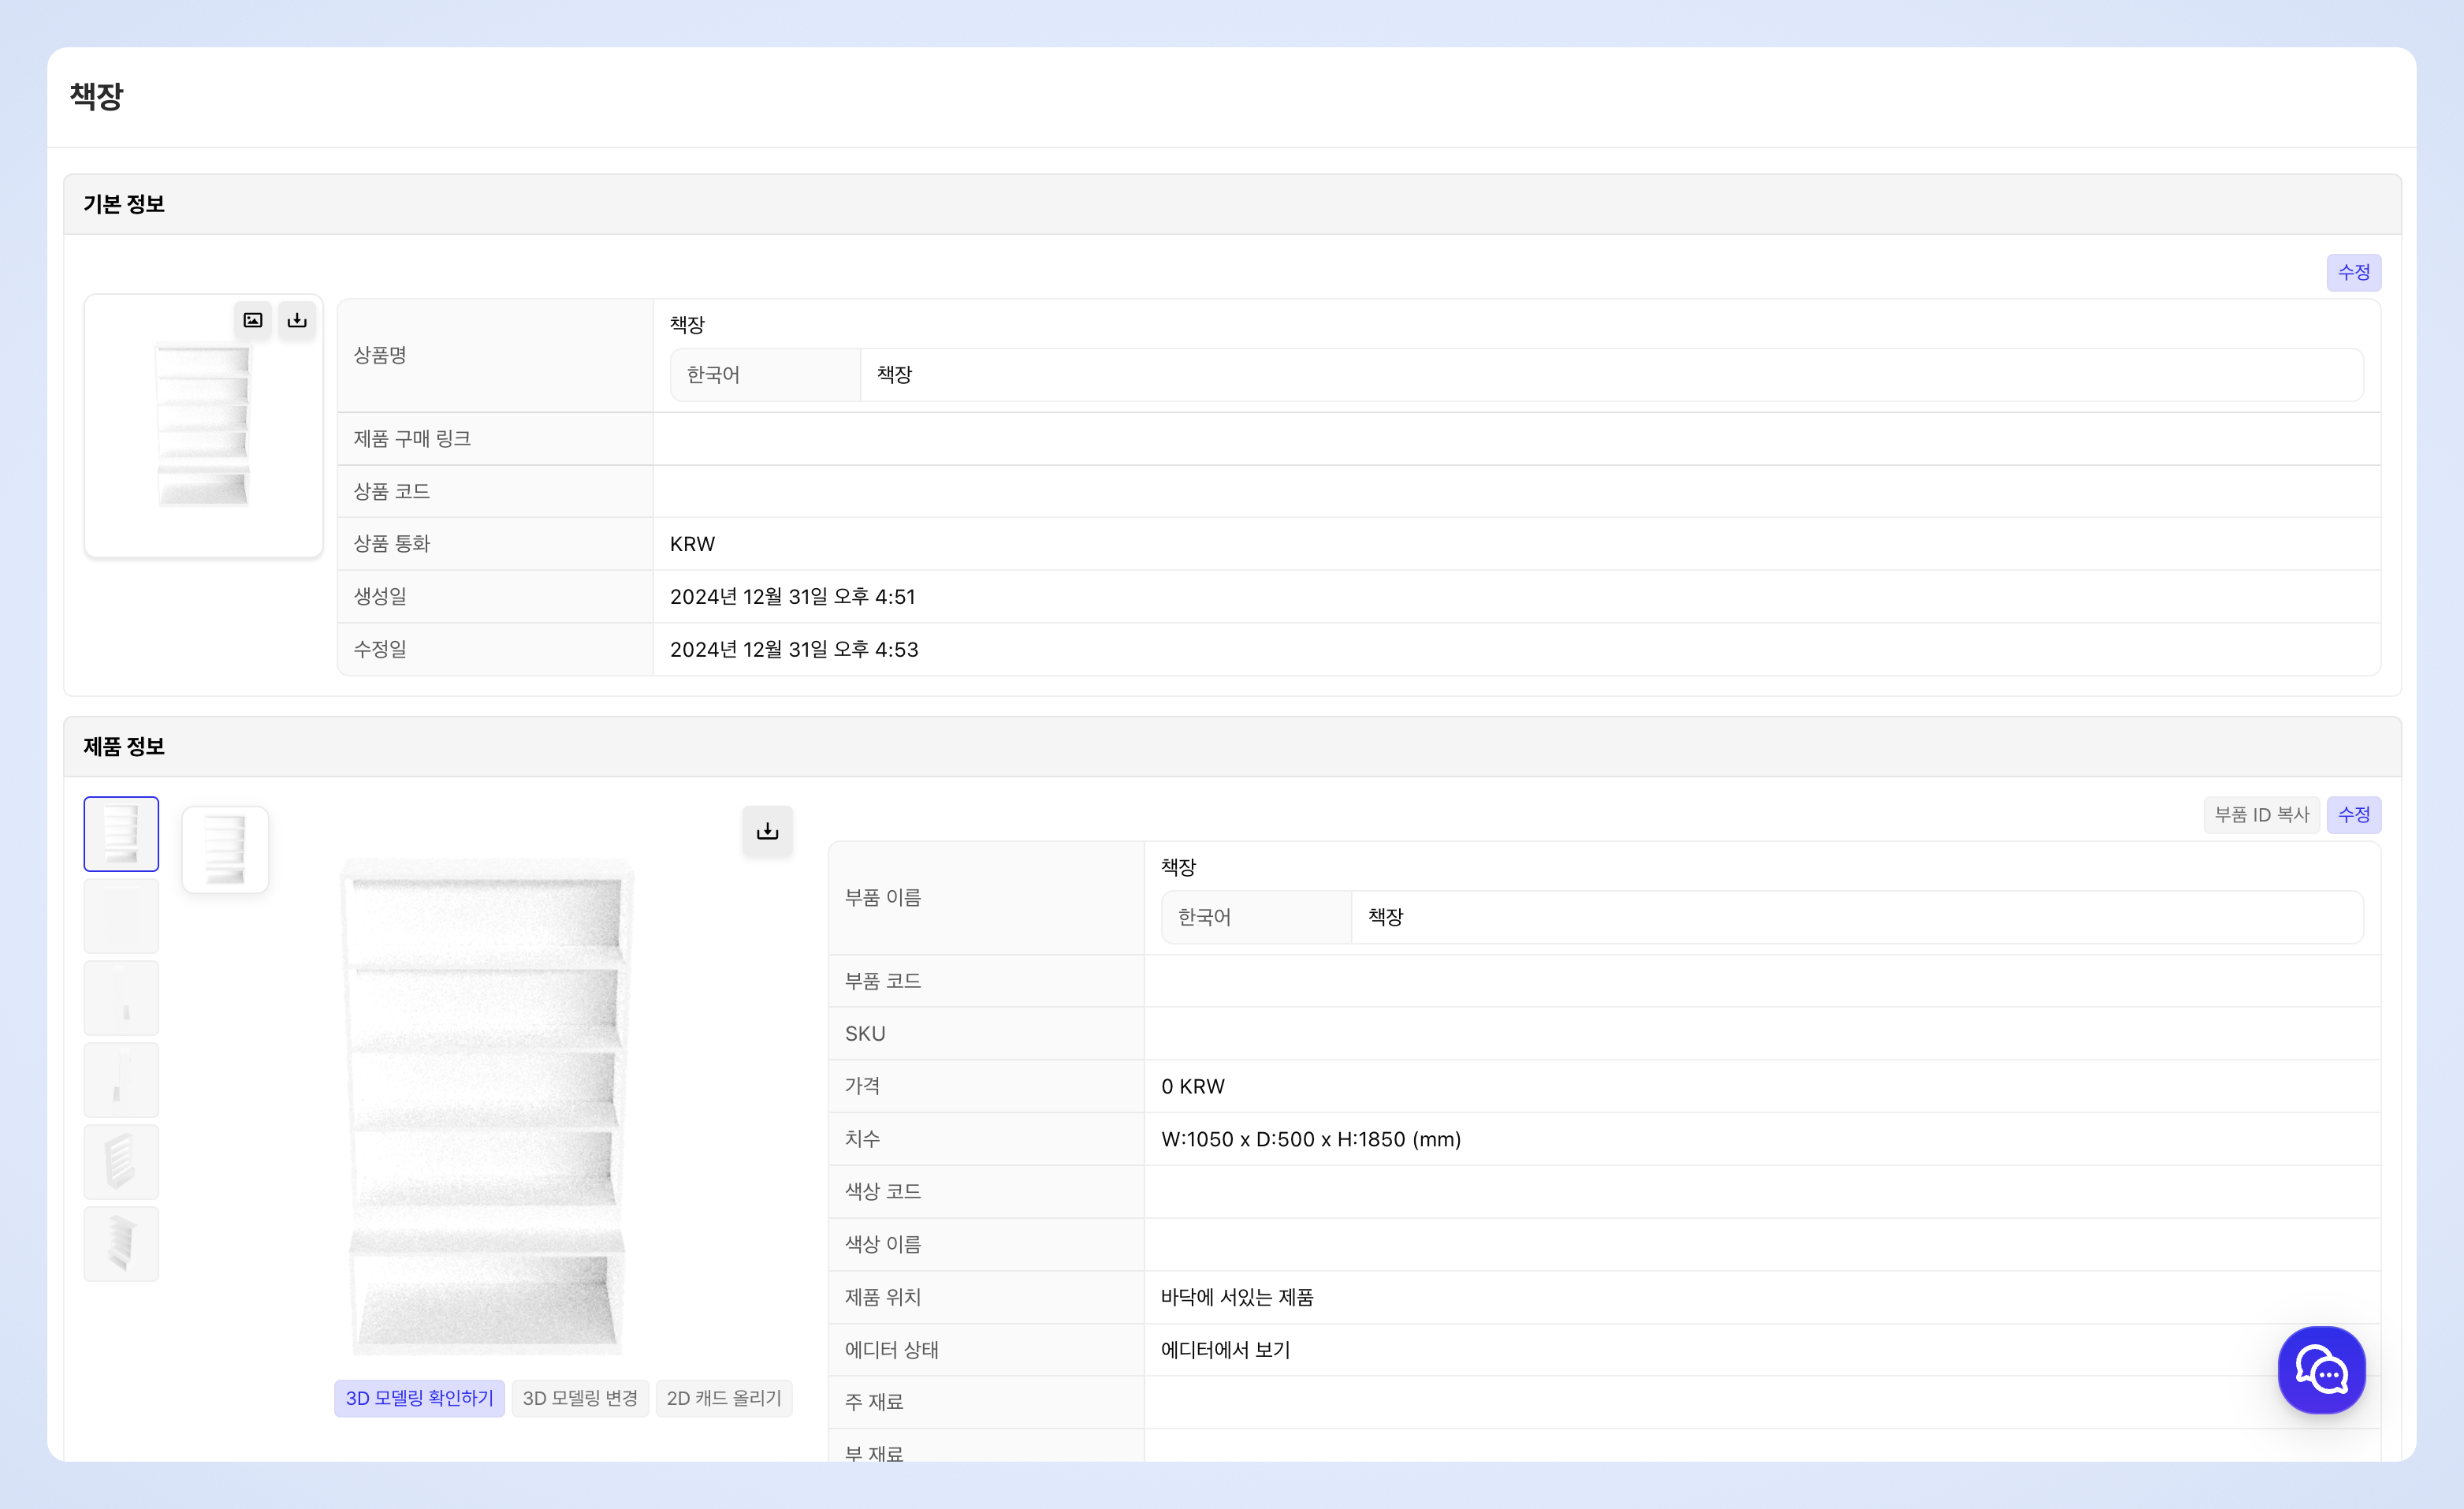This screenshot has height=1509, width=2464.
Task: Click 에디터에서 보기 editor status value
Action: coord(1225,1350)
